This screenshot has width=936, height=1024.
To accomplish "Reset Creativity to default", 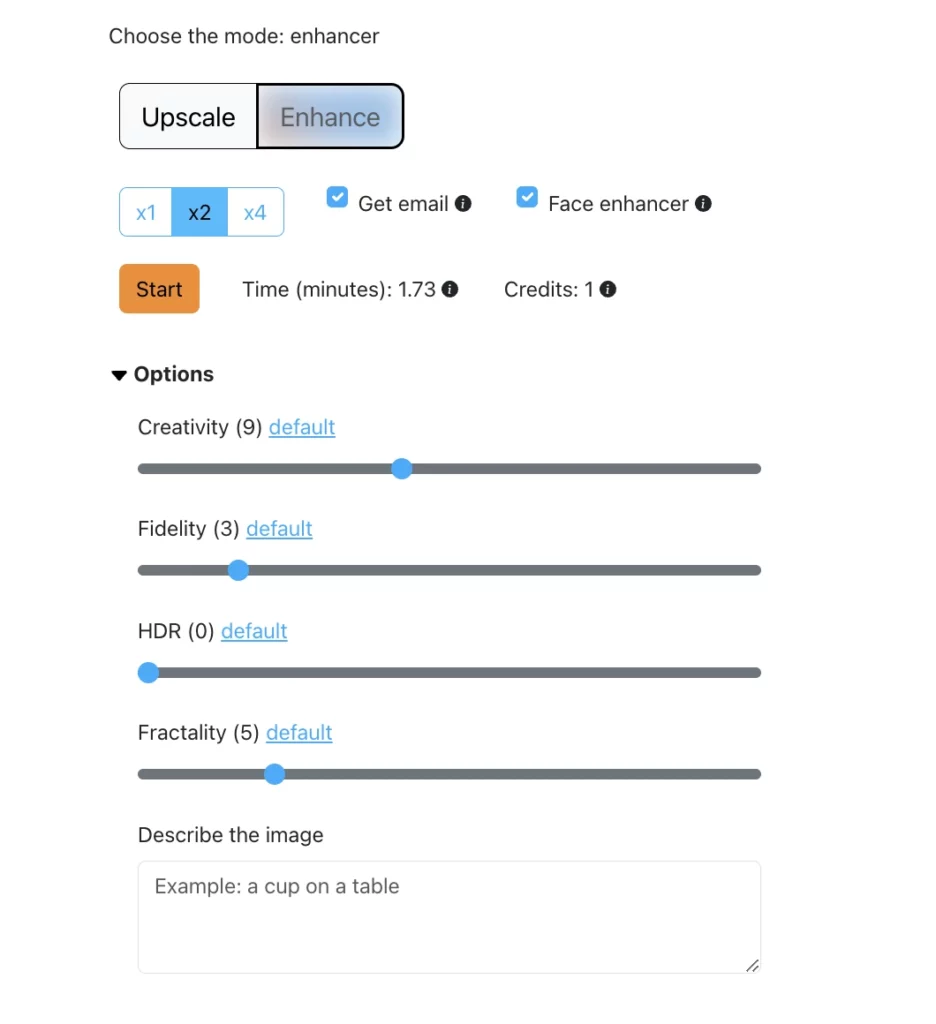I will [x=302, y=428].
